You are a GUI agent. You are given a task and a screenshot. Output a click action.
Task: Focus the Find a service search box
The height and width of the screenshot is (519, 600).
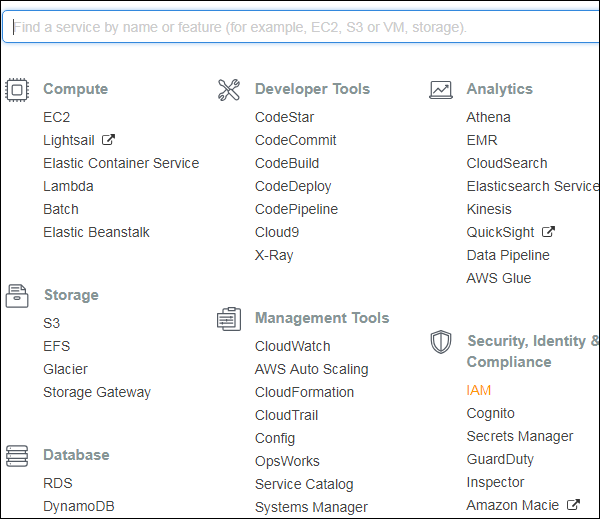(300, 27)
